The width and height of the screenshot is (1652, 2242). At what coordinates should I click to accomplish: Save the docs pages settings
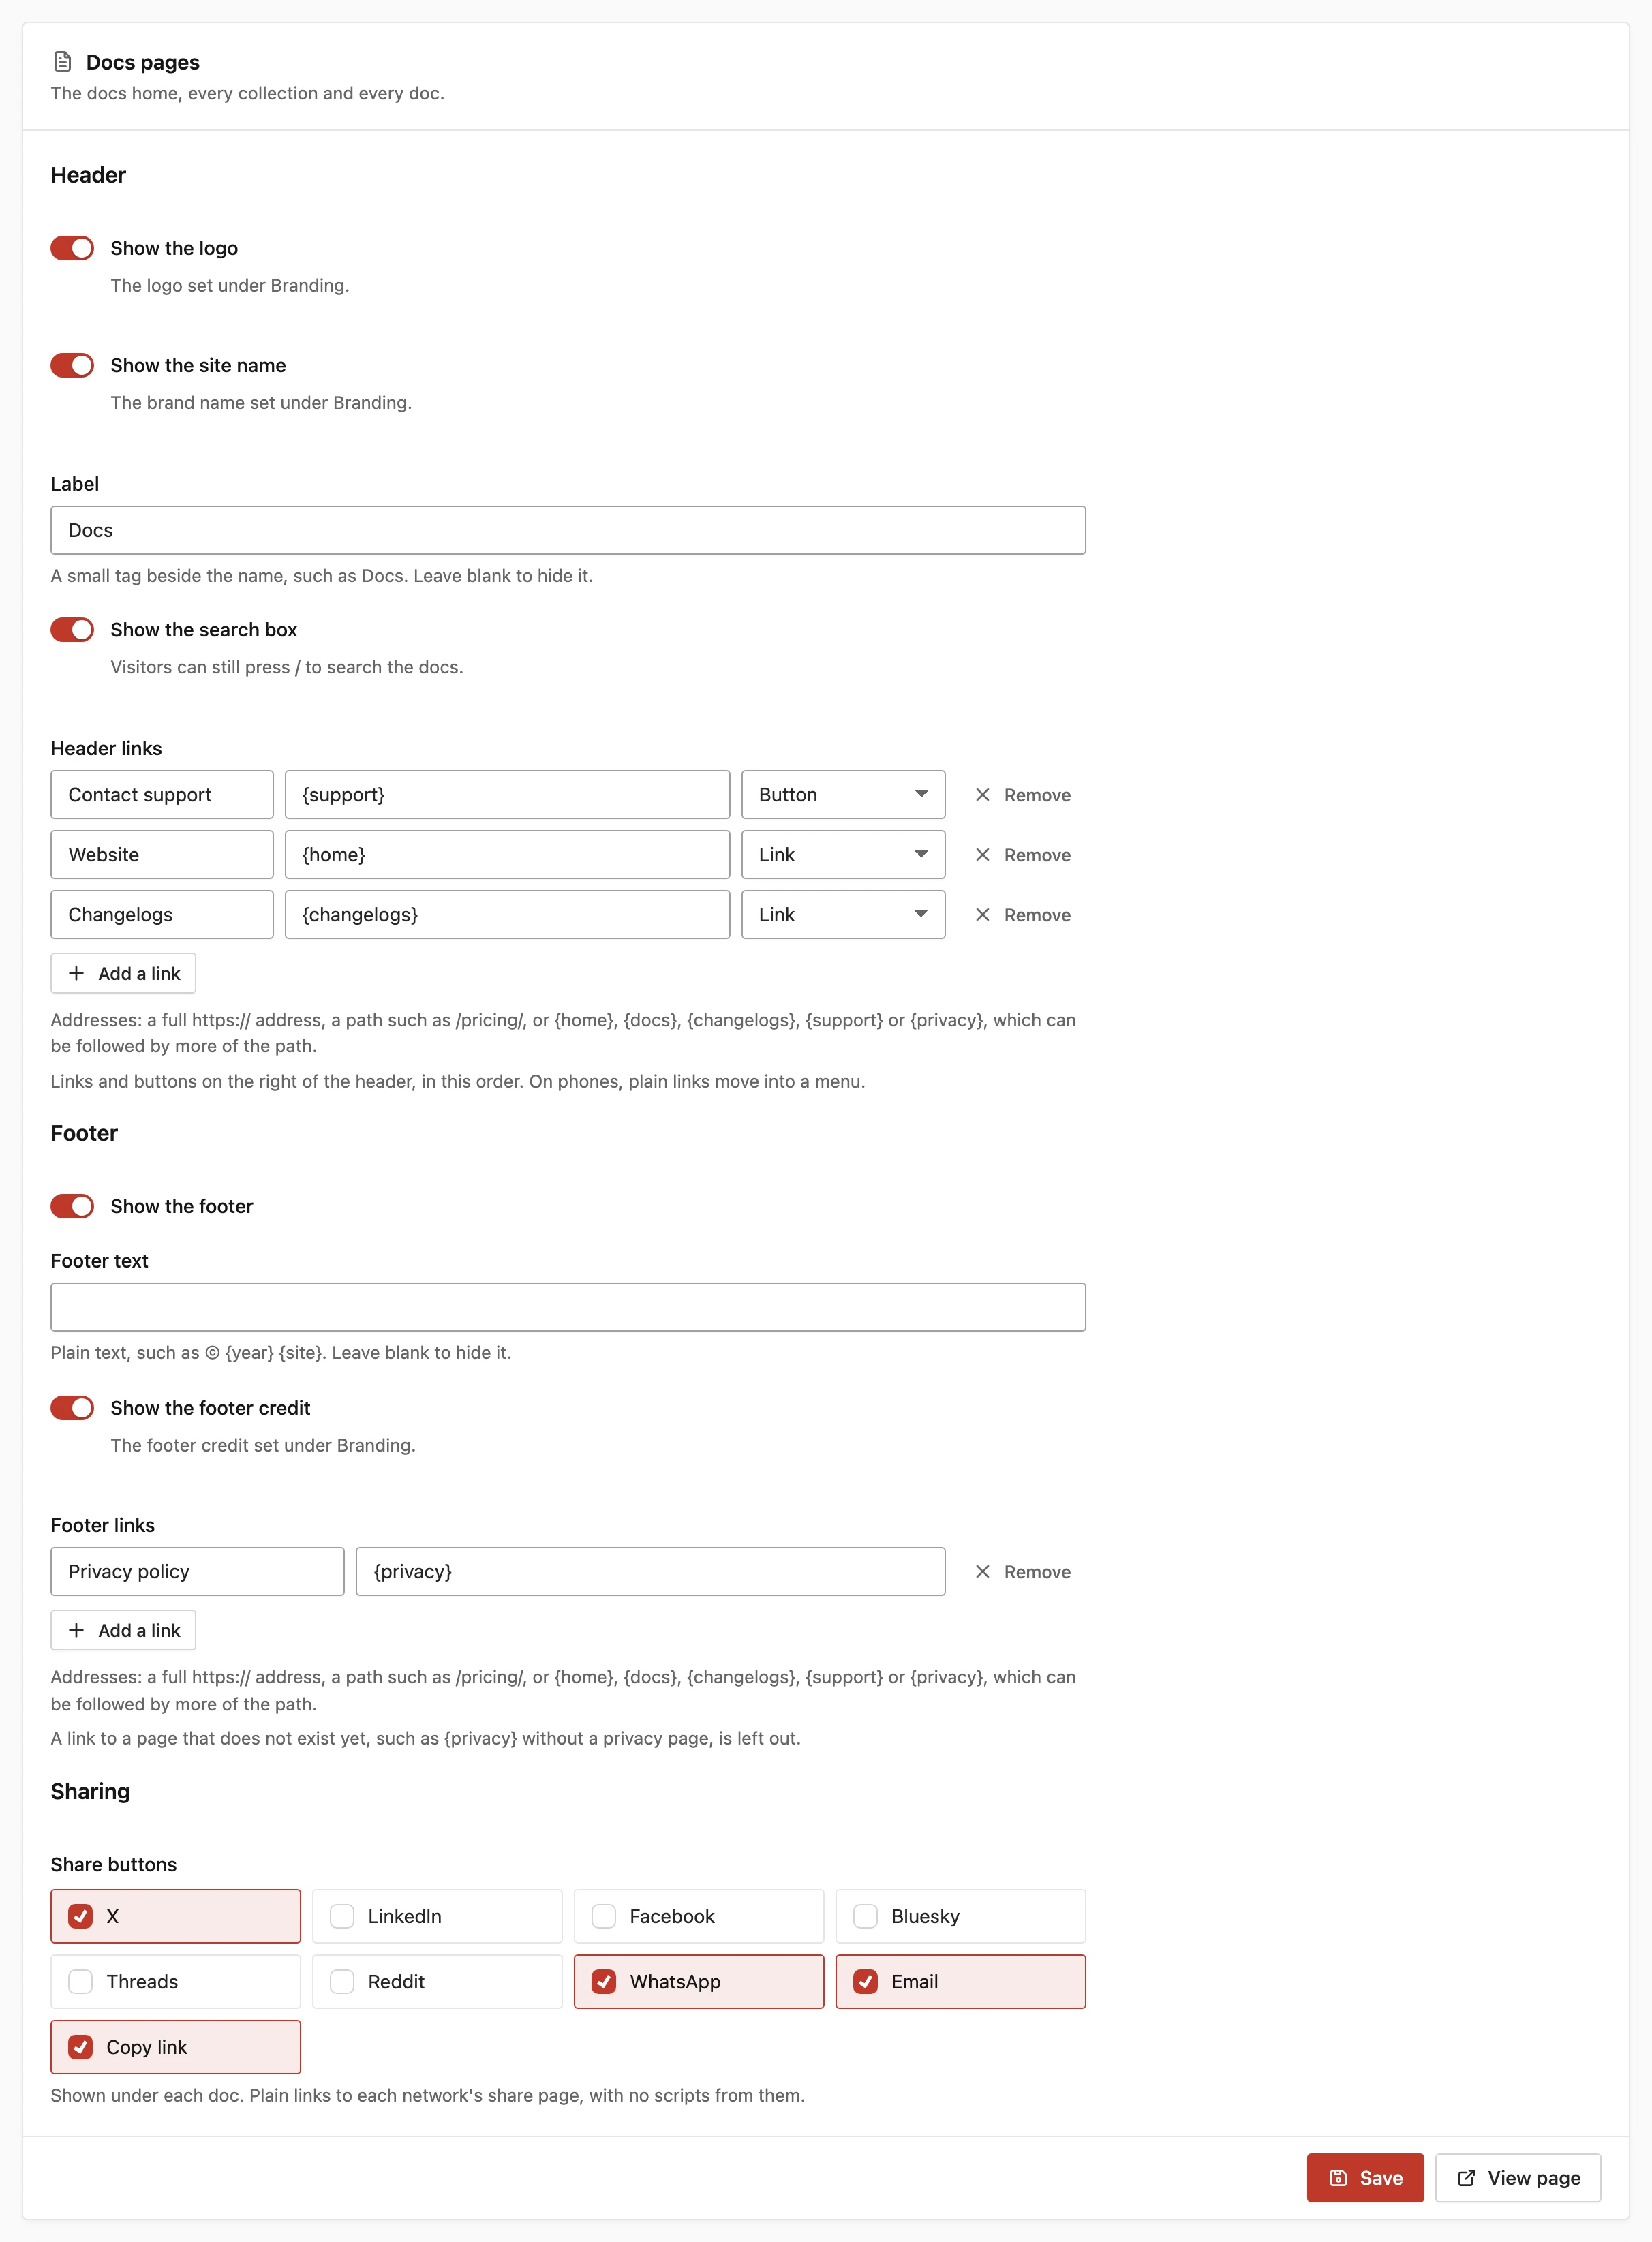[1365, 2178]
